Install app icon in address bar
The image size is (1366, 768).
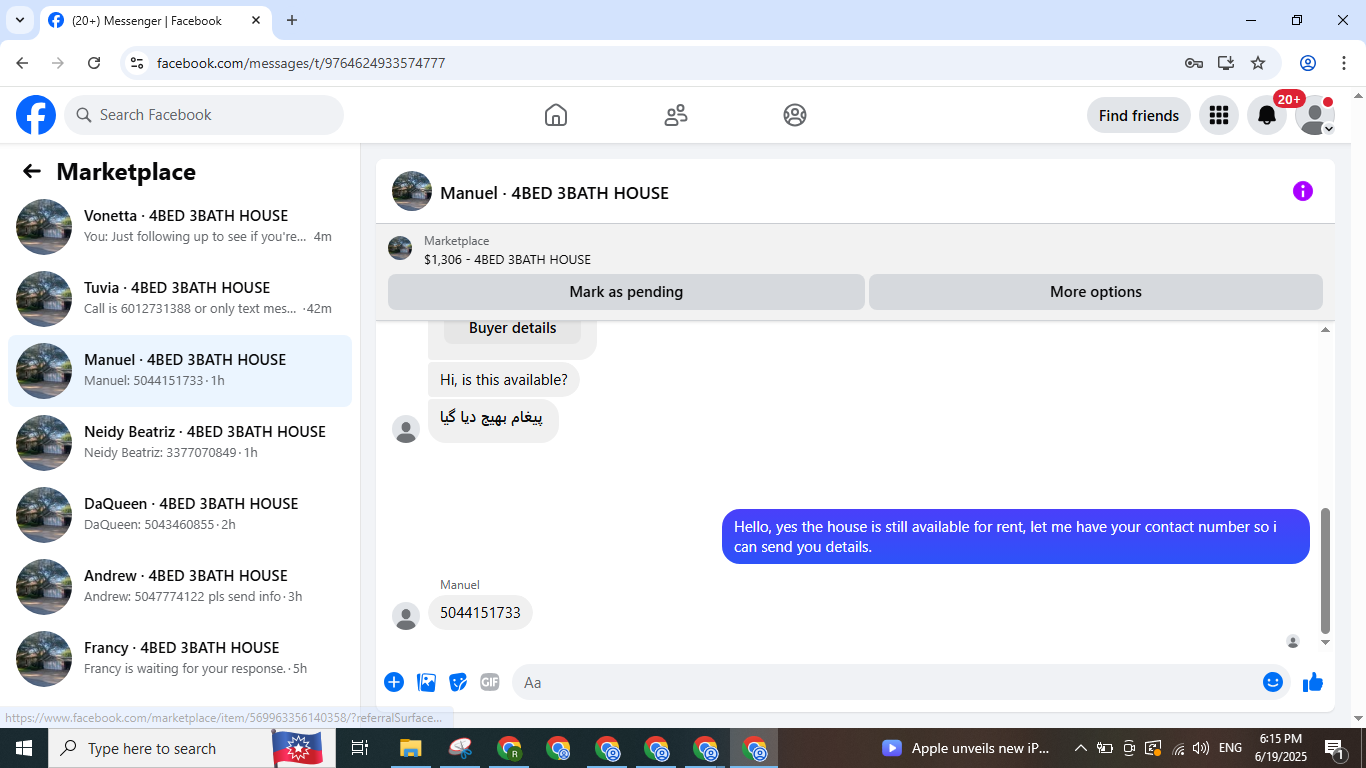[x=1226, y=63]
